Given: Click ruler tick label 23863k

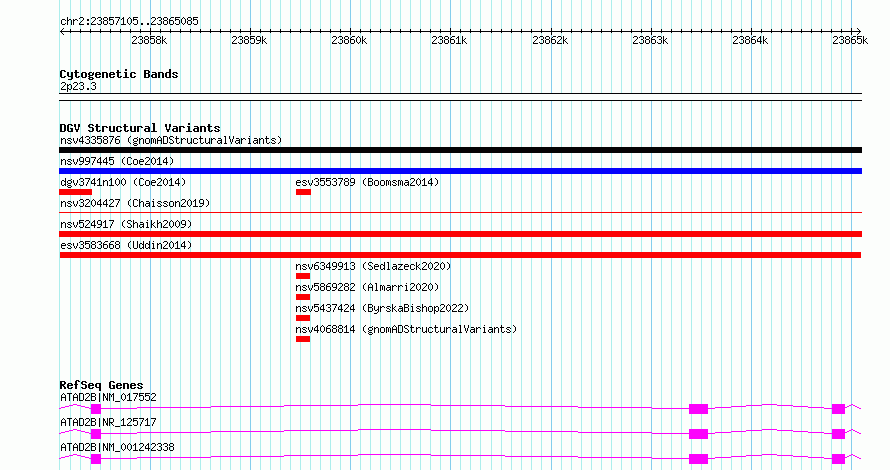Looking at the screenshot, I should [650, 40].
